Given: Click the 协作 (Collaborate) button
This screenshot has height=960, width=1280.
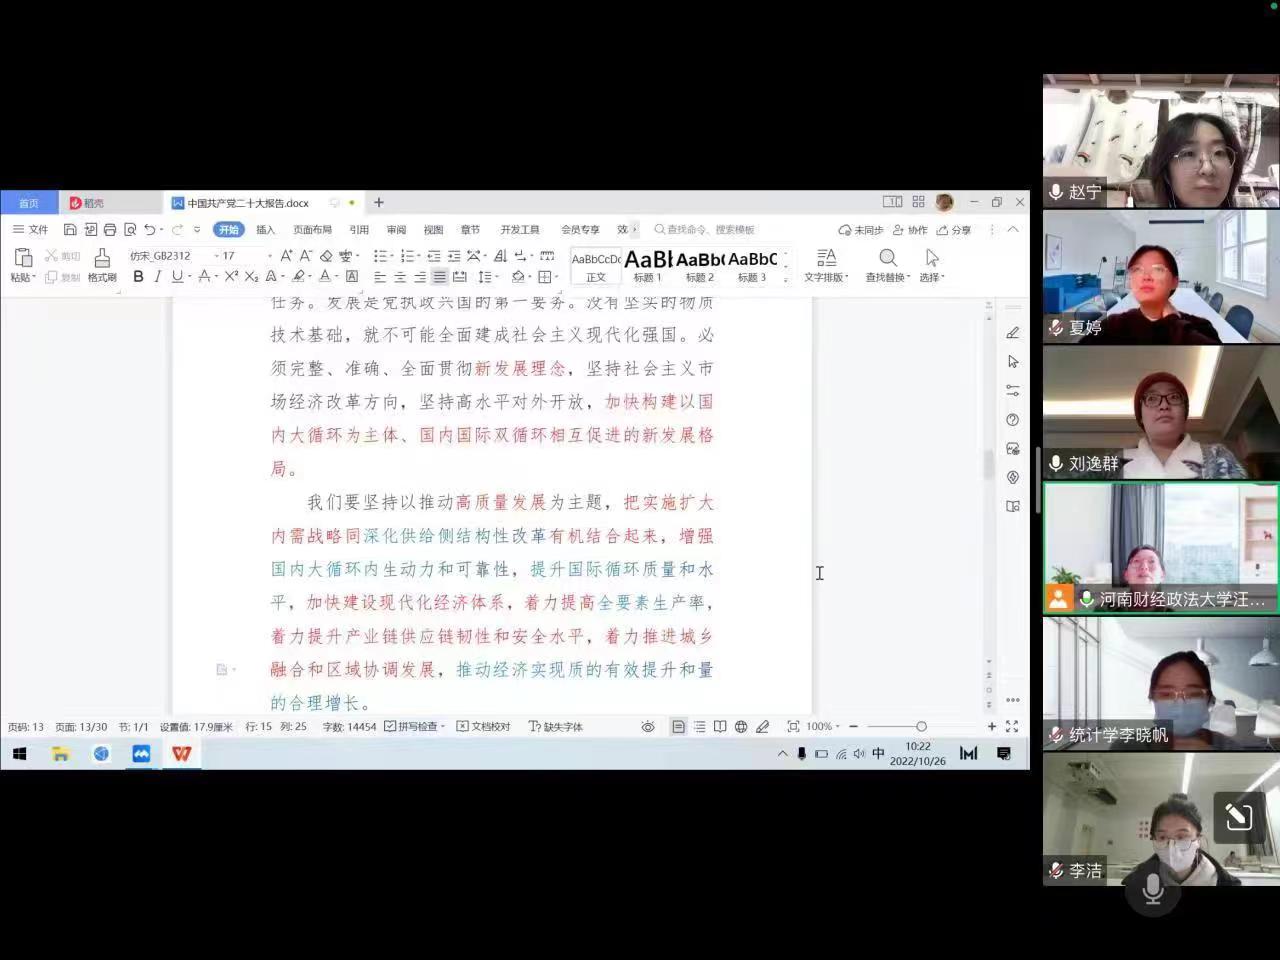Looking at the screenshot, I should coord(910,230).
